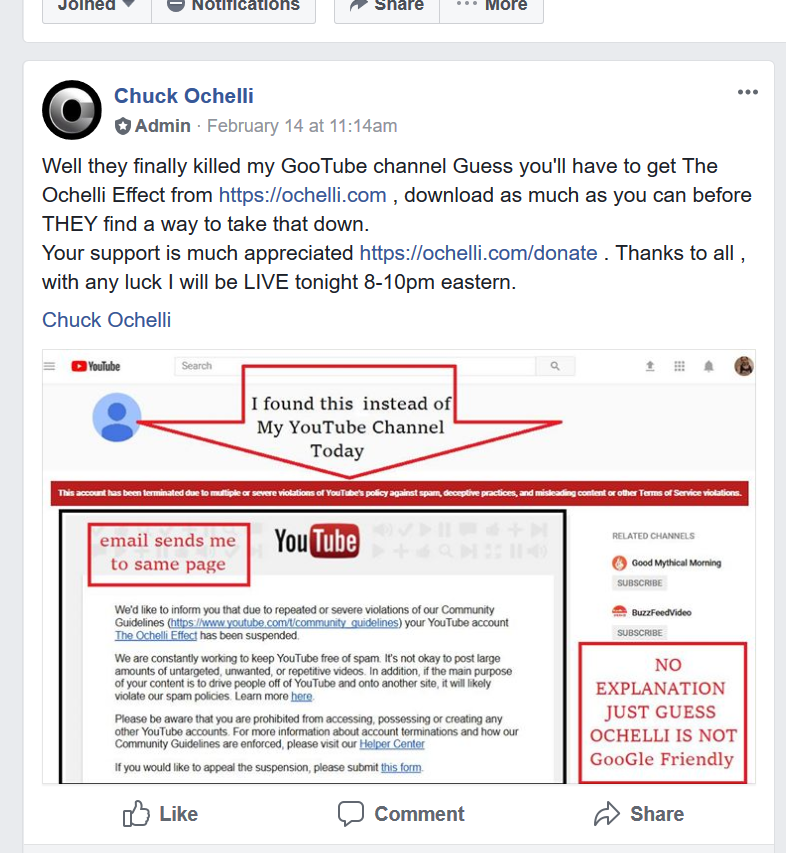Click the YouTube bell notifications icon
The width and height of the screenshot is (786, 853).
point(708,366)
